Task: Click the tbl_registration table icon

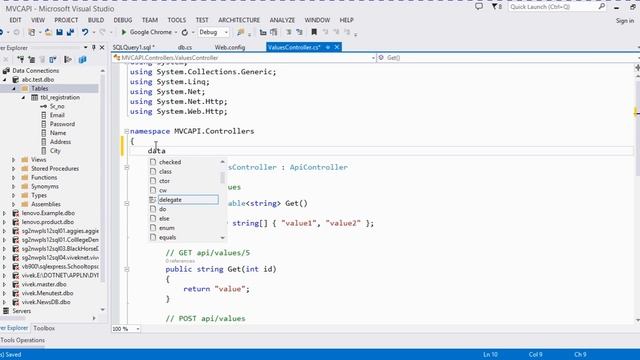Action: click(x=35, y=97)
